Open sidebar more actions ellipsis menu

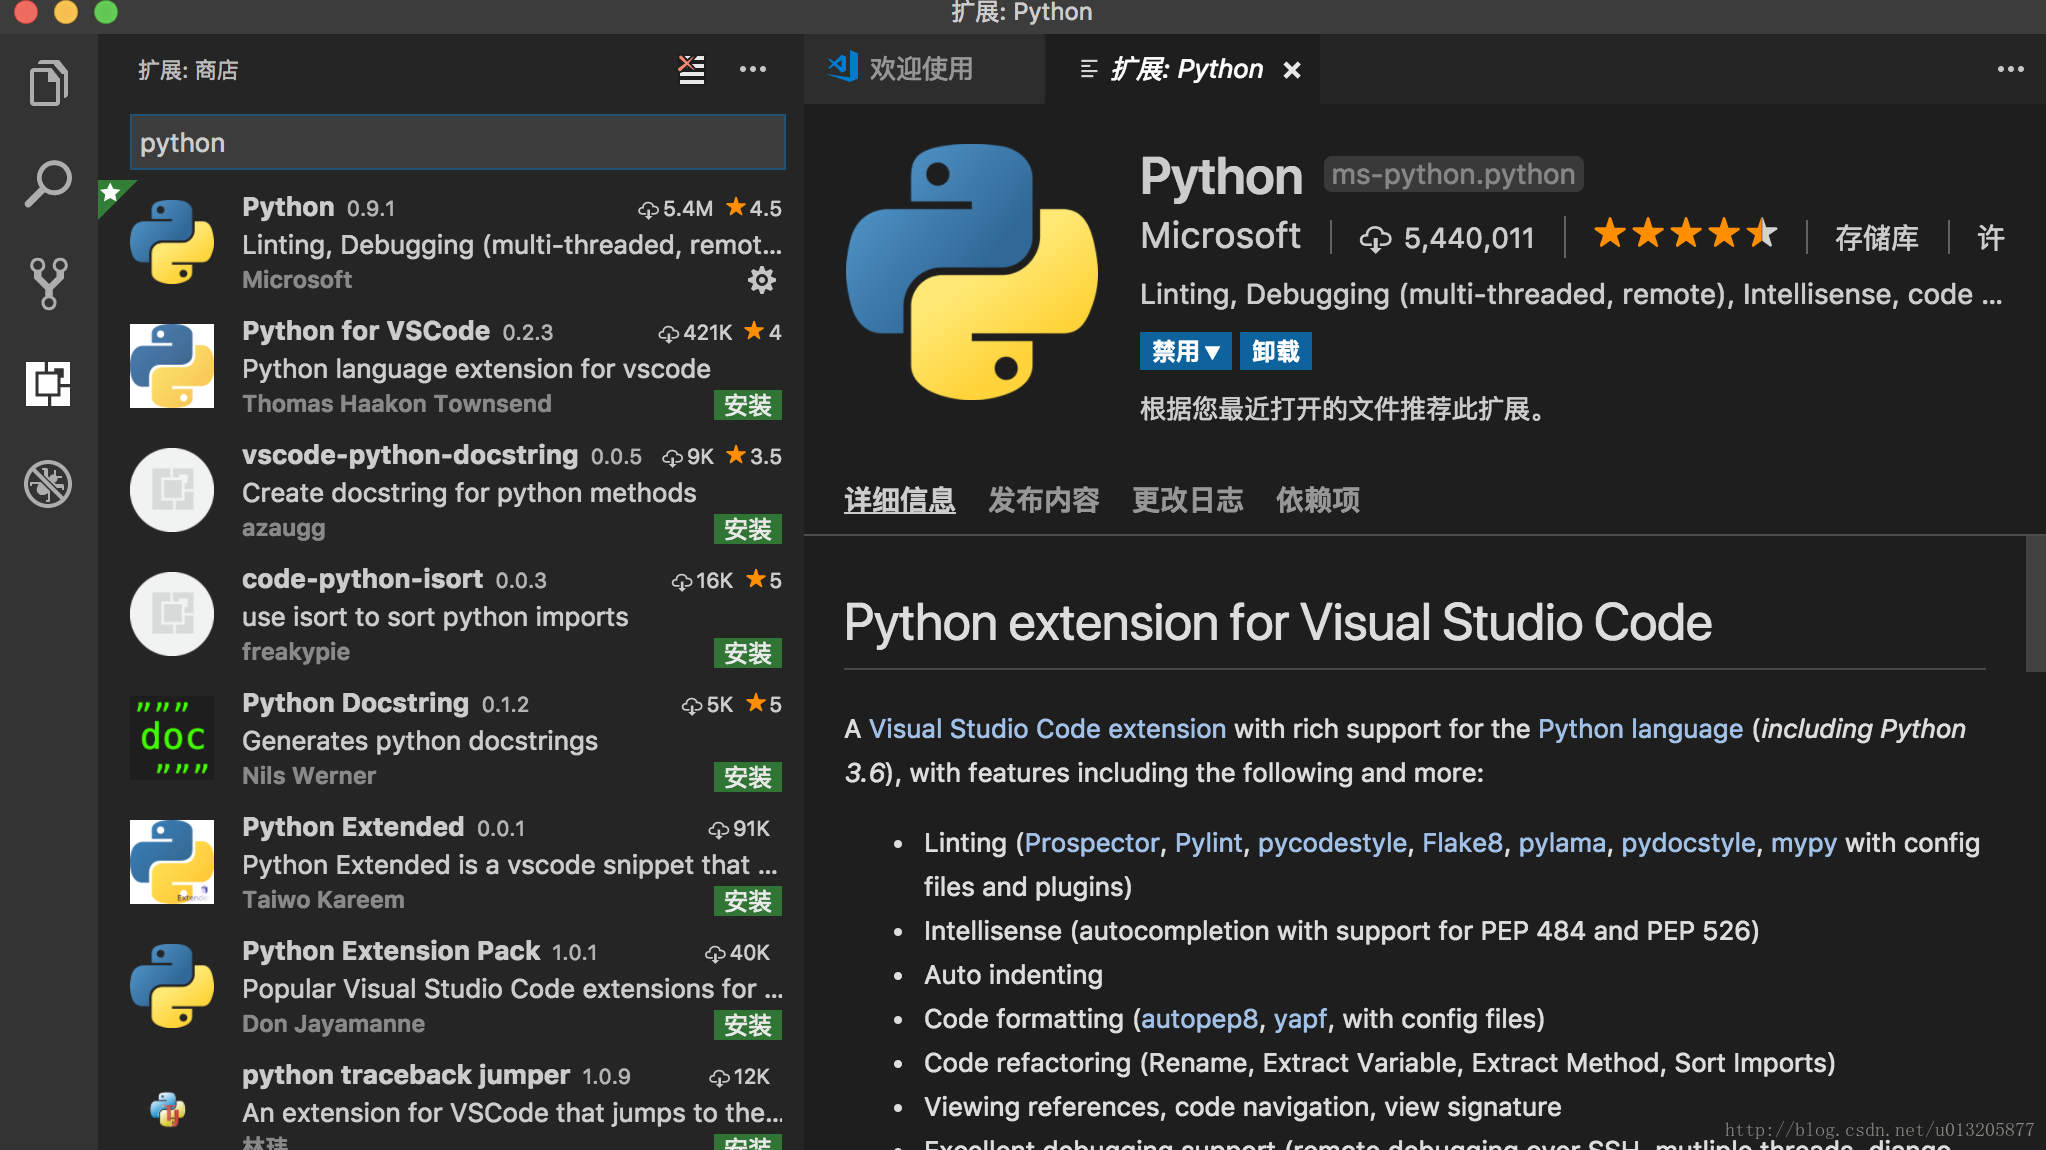(x=753, y=69)
